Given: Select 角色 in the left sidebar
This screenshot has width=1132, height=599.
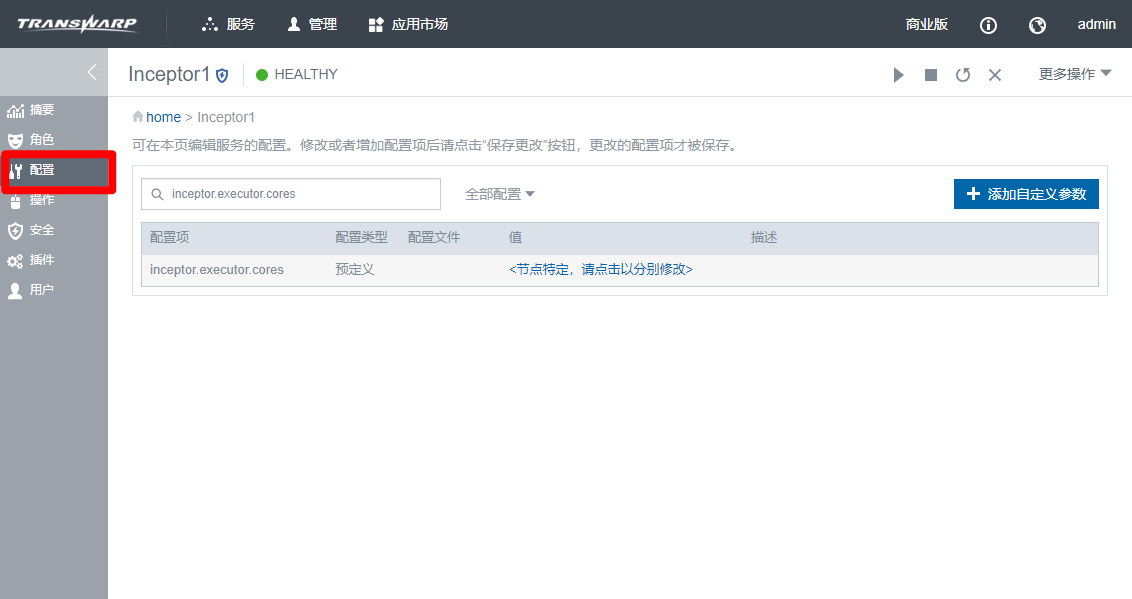Looking at the screenshot, I should coord(42,140).
